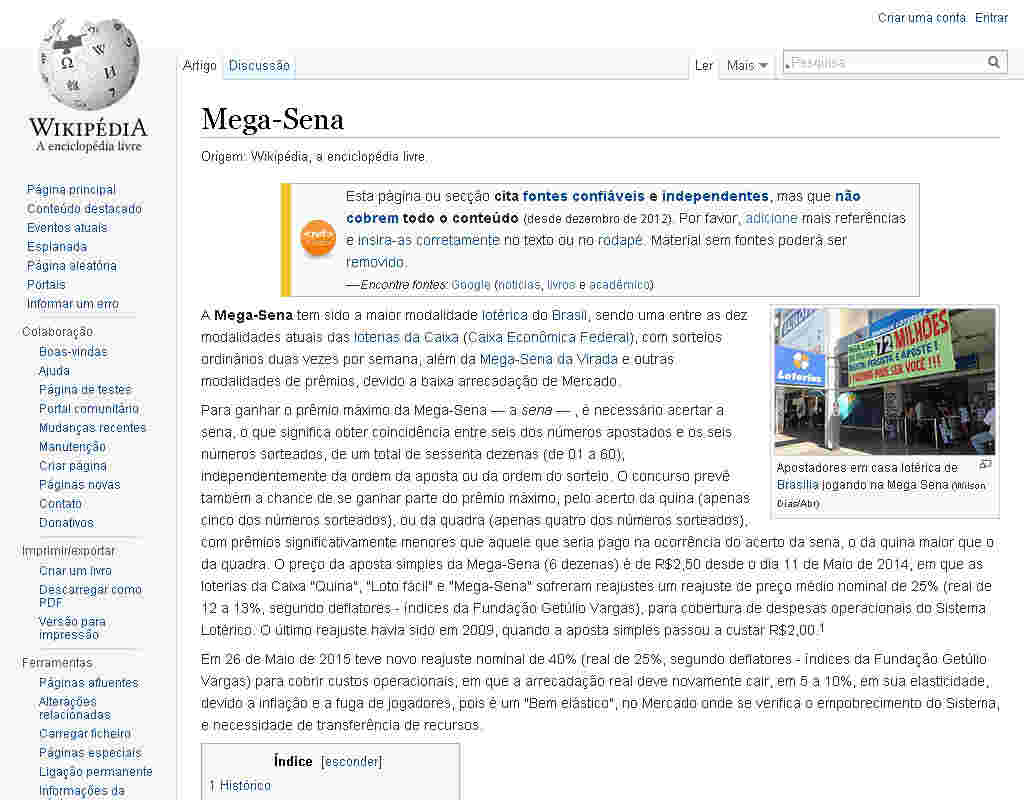Open Página de testes link
Screen dimensions: 1024x800
pyautogui.click(x=85, y=390)
